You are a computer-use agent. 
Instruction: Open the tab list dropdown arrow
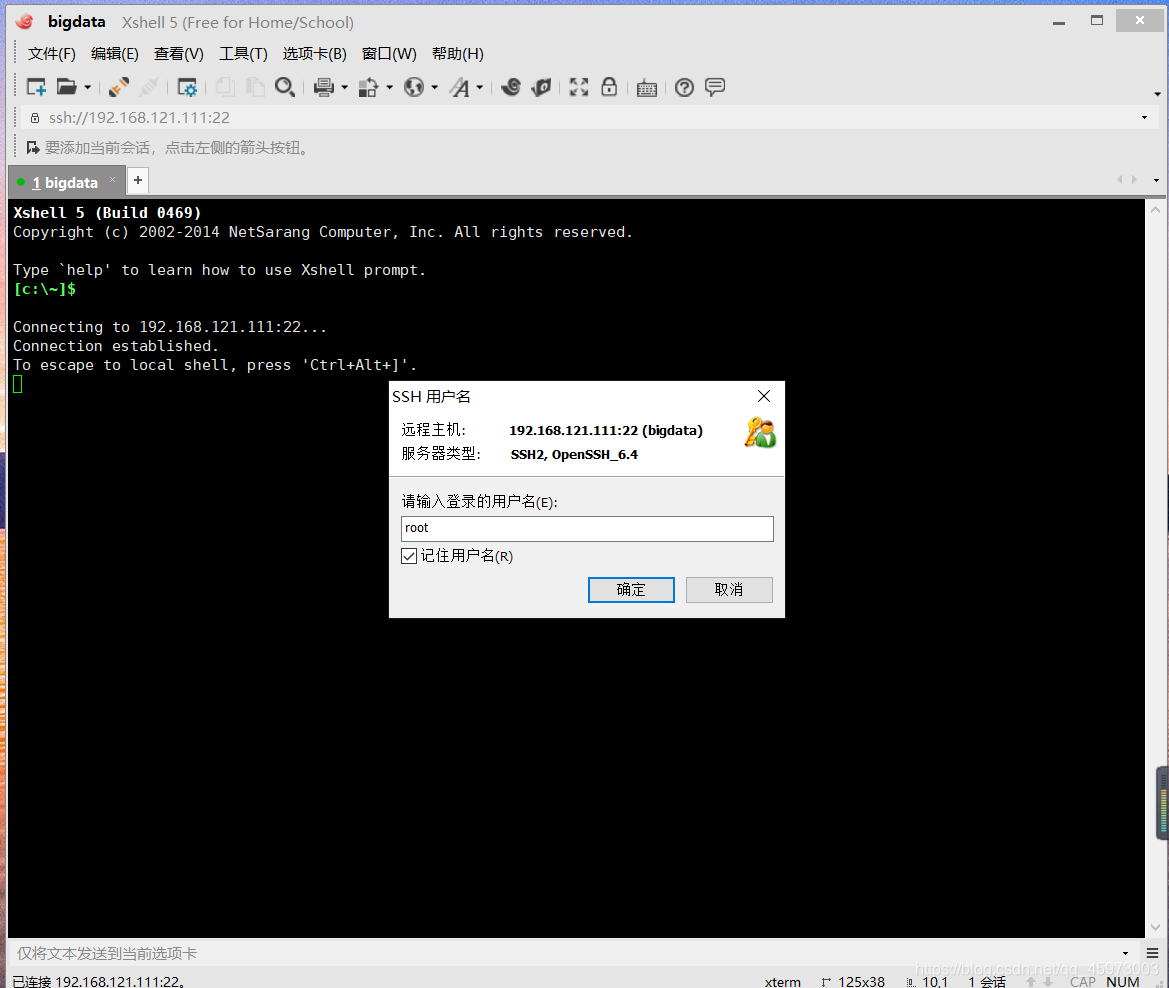pyautogui.click(x=1156, y=180)
